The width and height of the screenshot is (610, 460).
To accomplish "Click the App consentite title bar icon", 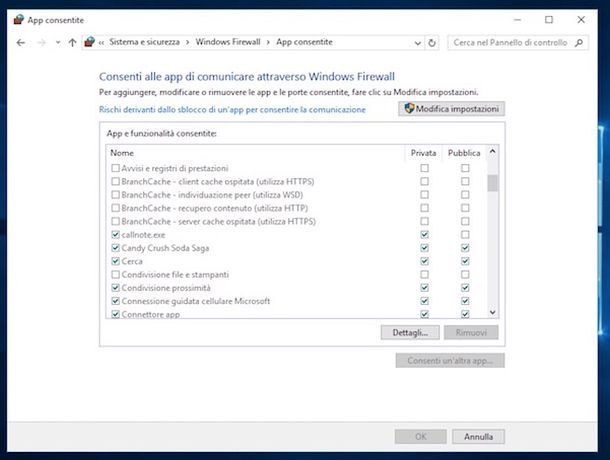I will tap(18, 20).
